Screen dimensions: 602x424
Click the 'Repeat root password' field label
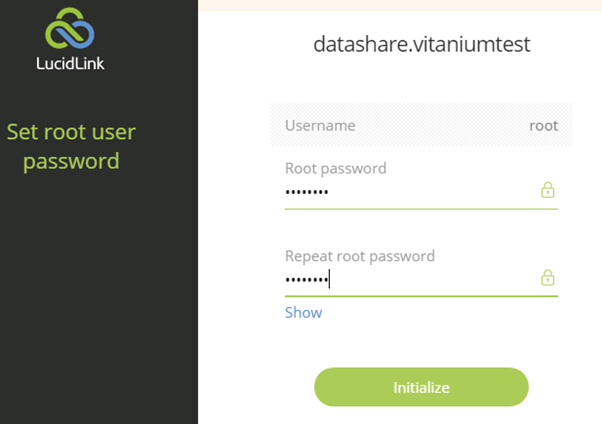coord(360,256)
